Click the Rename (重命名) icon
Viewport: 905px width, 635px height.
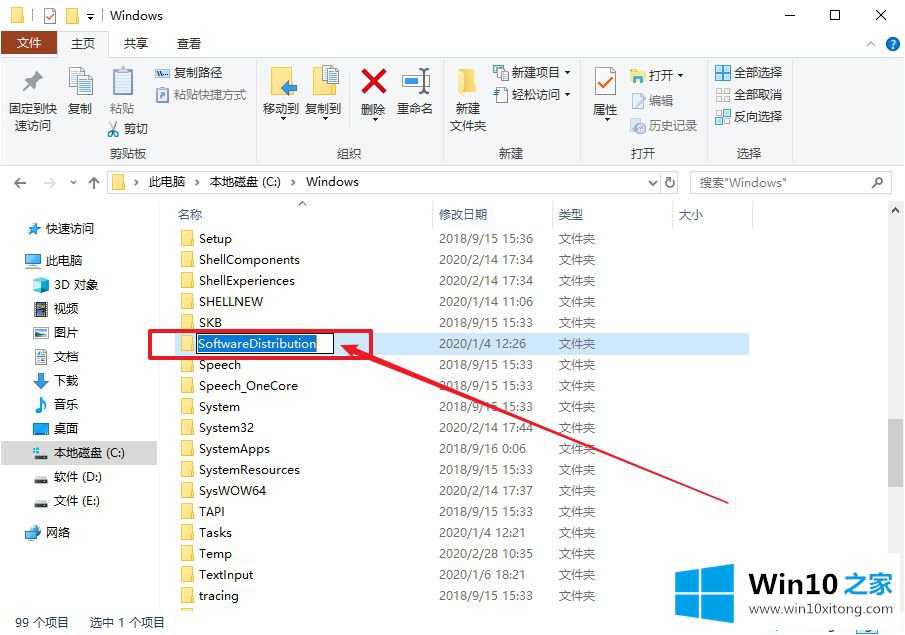coord(416,81)
